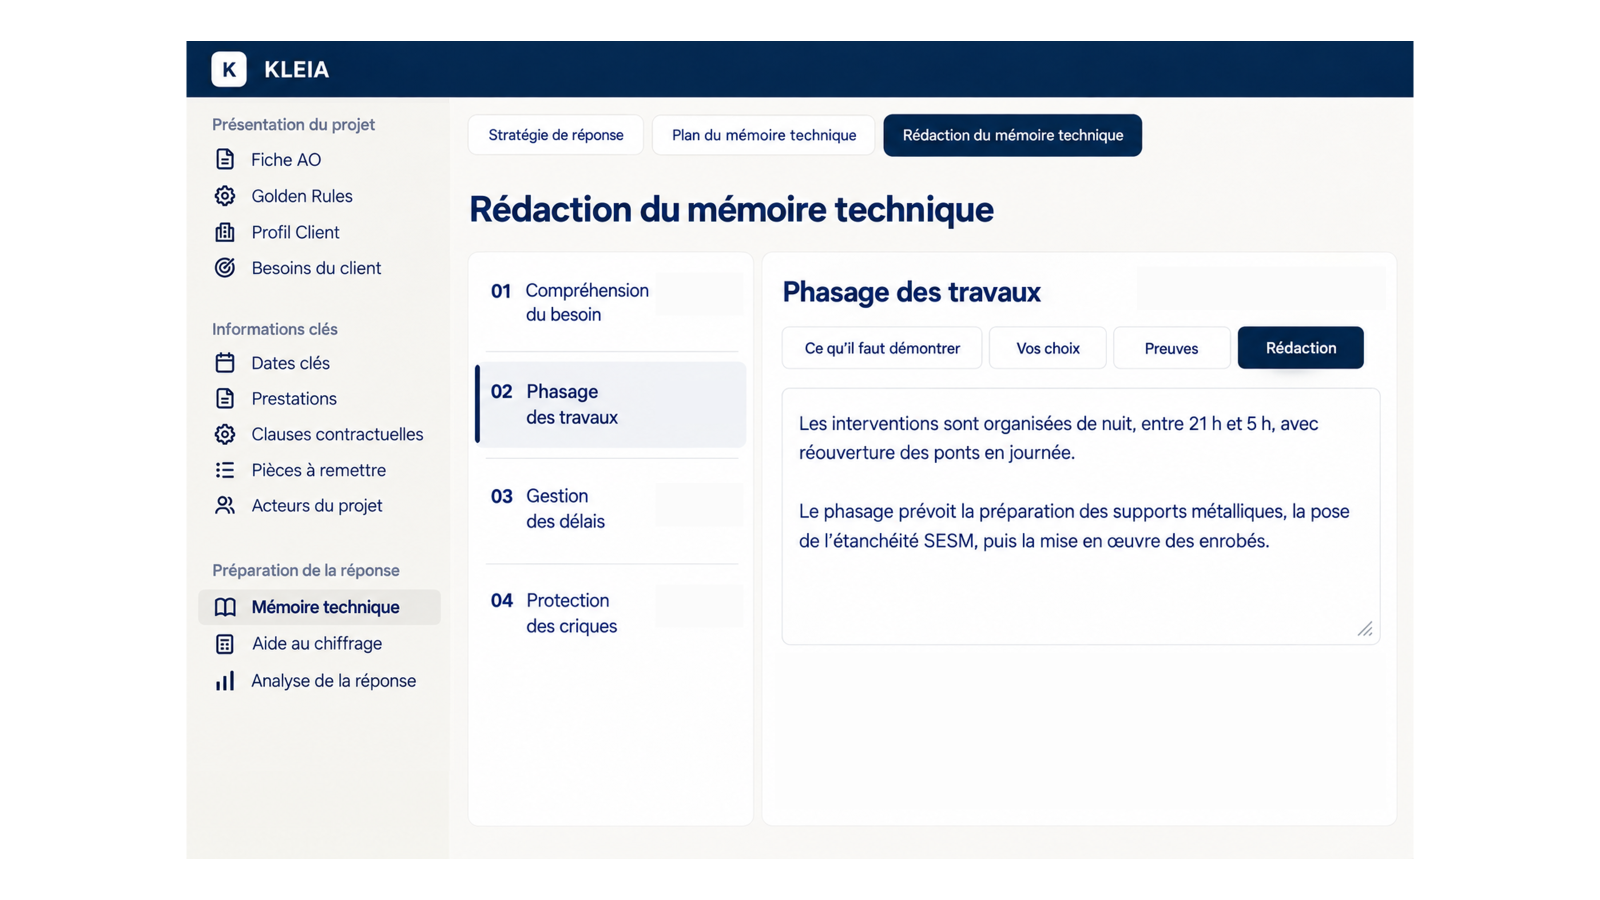The width and height of the screenshot is (1600, 900).
Task: Click the Prestations document icon
Action: pos(225,398)
